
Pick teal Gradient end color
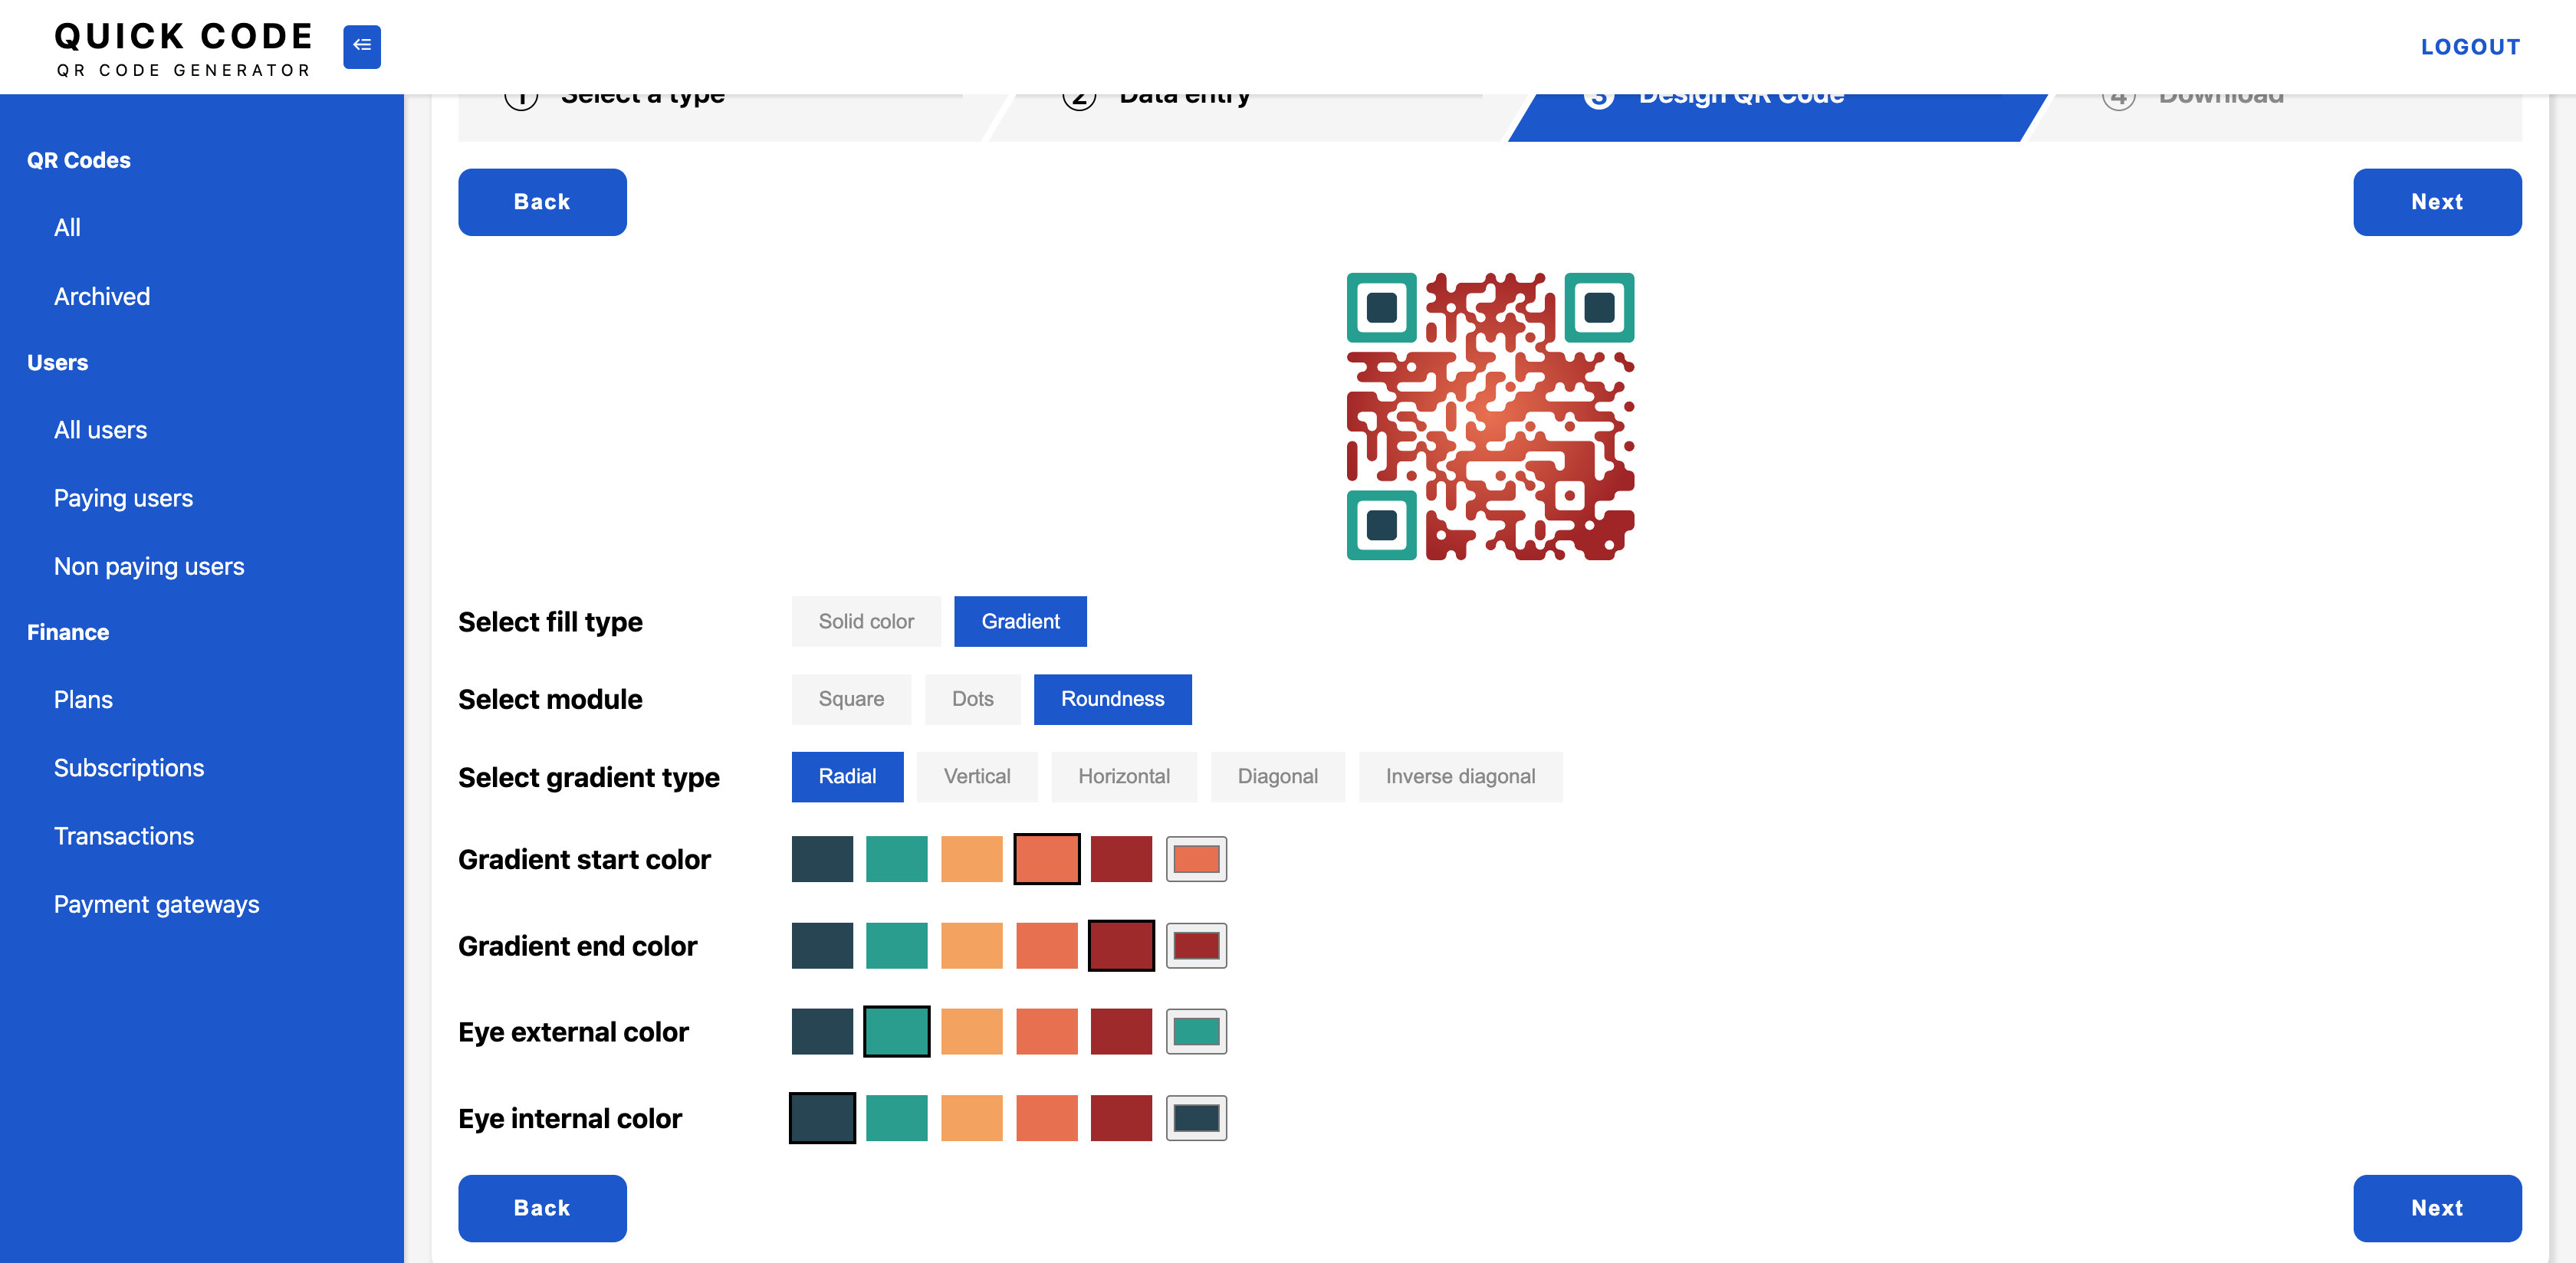[x=896, y=946]
